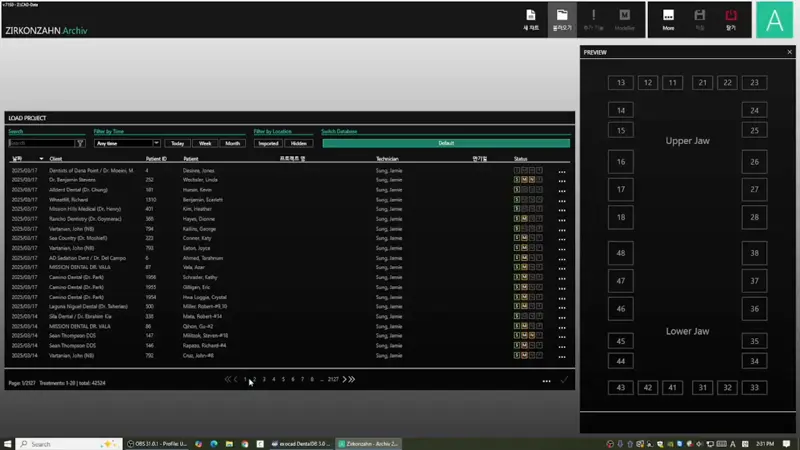Open row options for Conner, Katy
The width and height of the screenshot is (800, 450).
562,239
